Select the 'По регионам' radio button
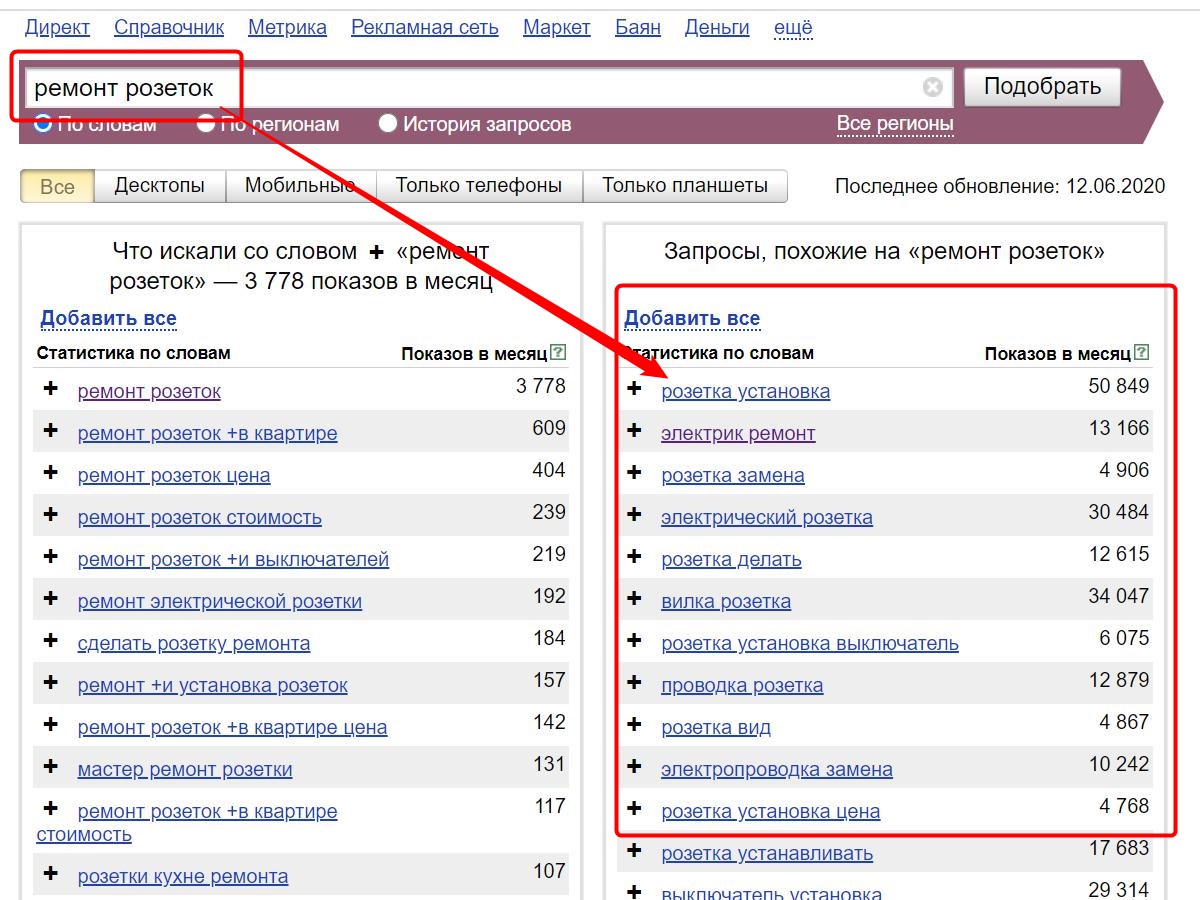1200x900 pixels. 206,124
